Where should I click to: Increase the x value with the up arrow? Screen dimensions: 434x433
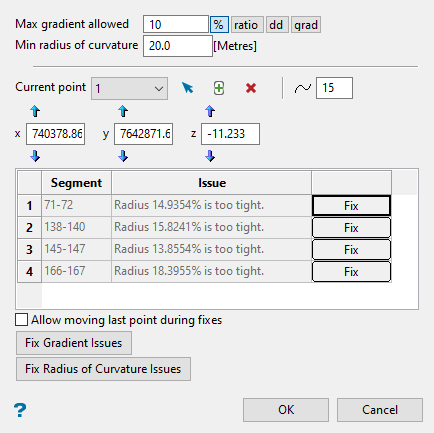pyautogui.click(x=35, y=111)
